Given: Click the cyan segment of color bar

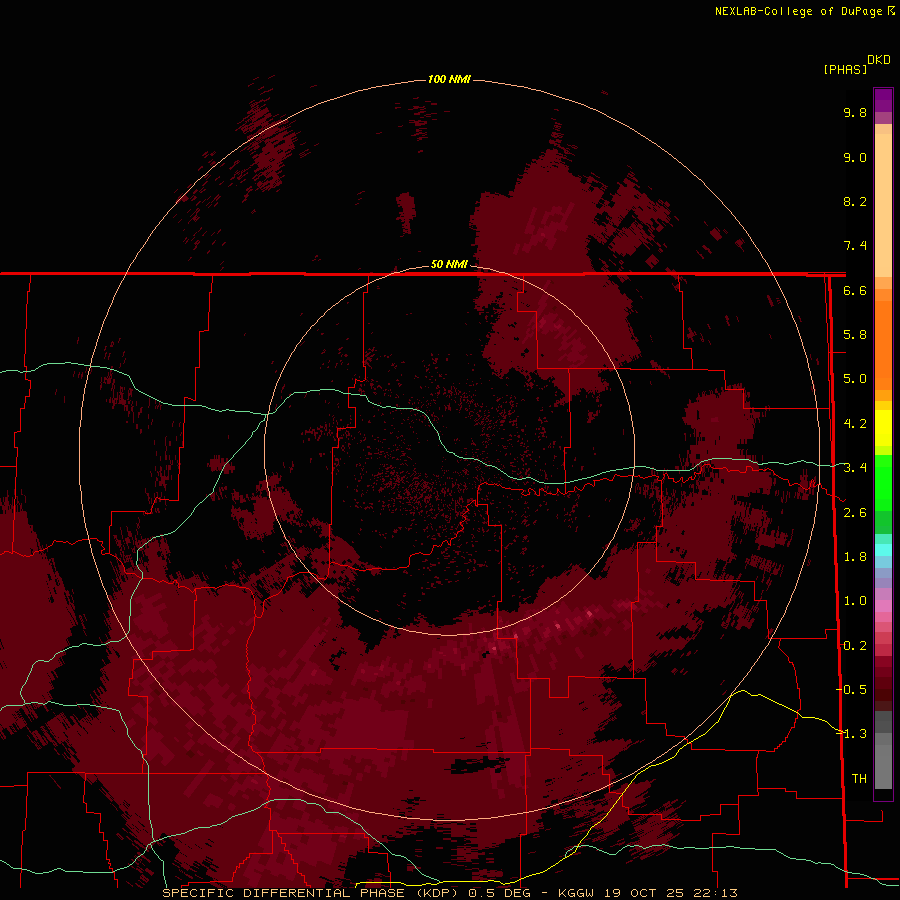Looking at the screenshot, I should (x=883, y=550).
